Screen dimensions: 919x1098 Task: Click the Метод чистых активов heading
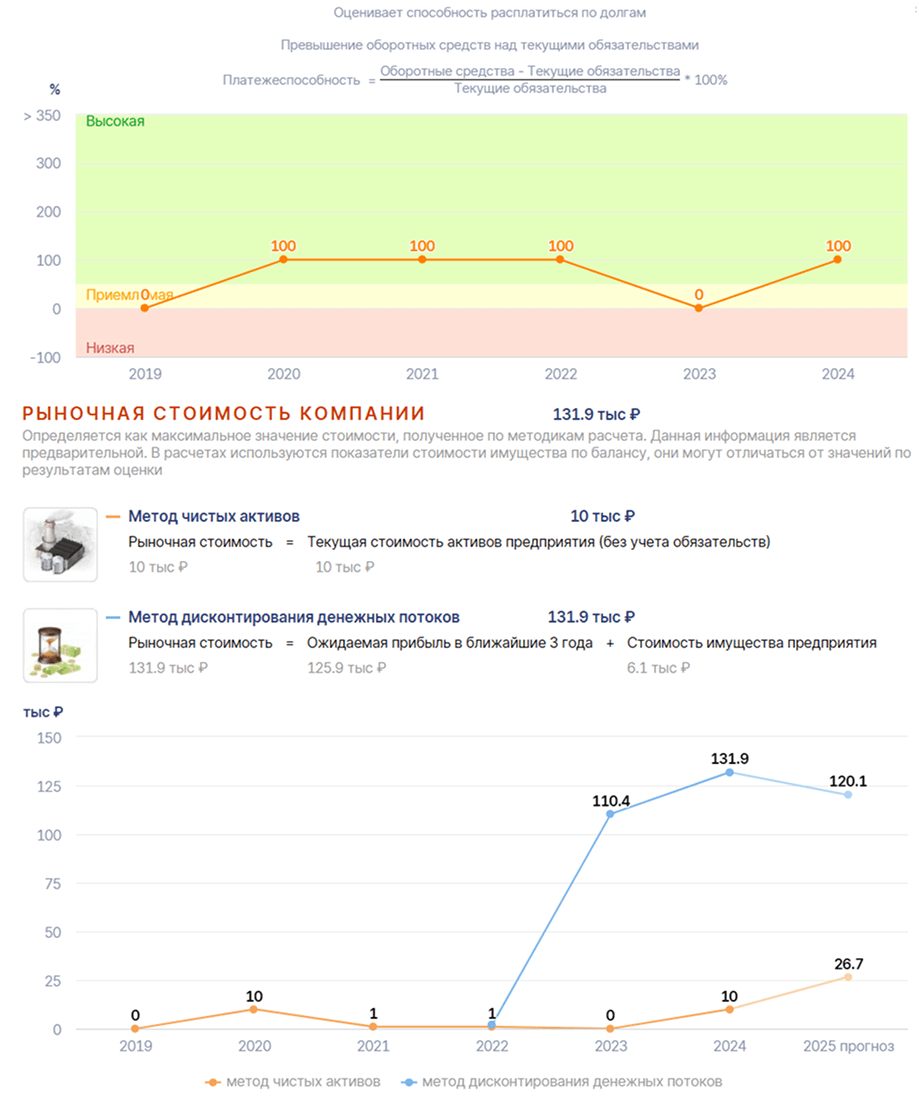tap(214, 517)
